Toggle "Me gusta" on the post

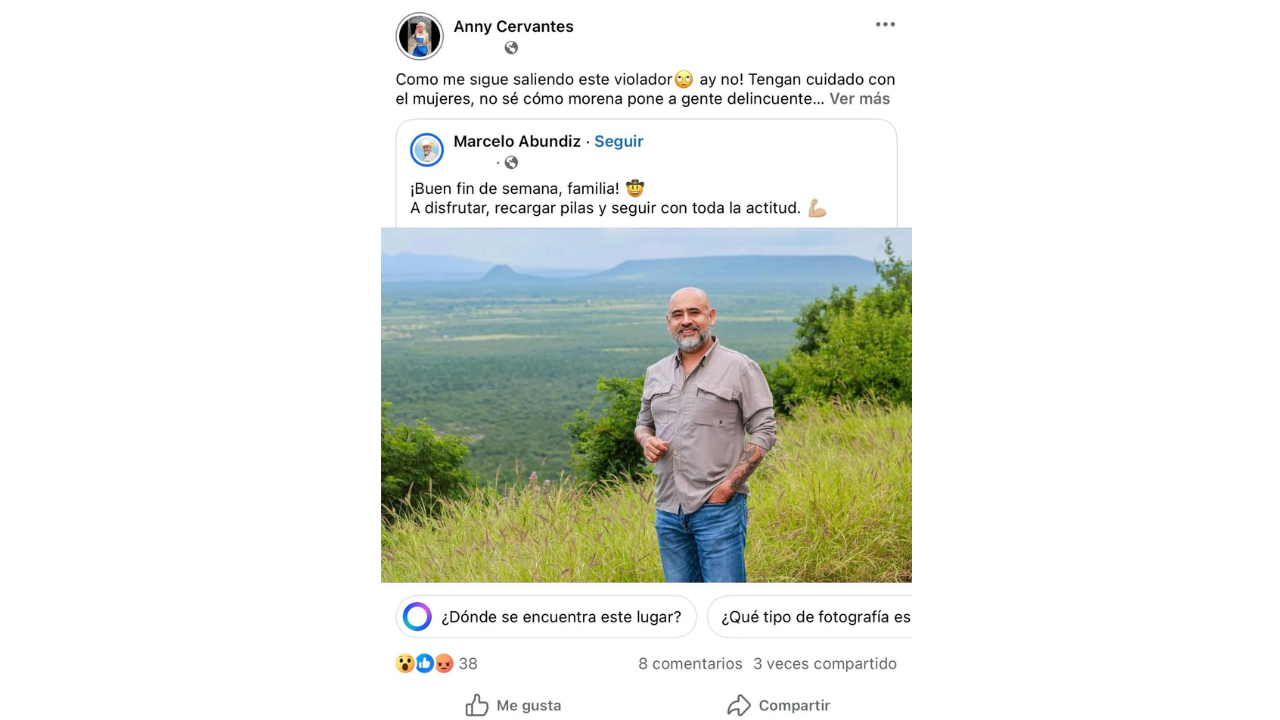[513, 706]
